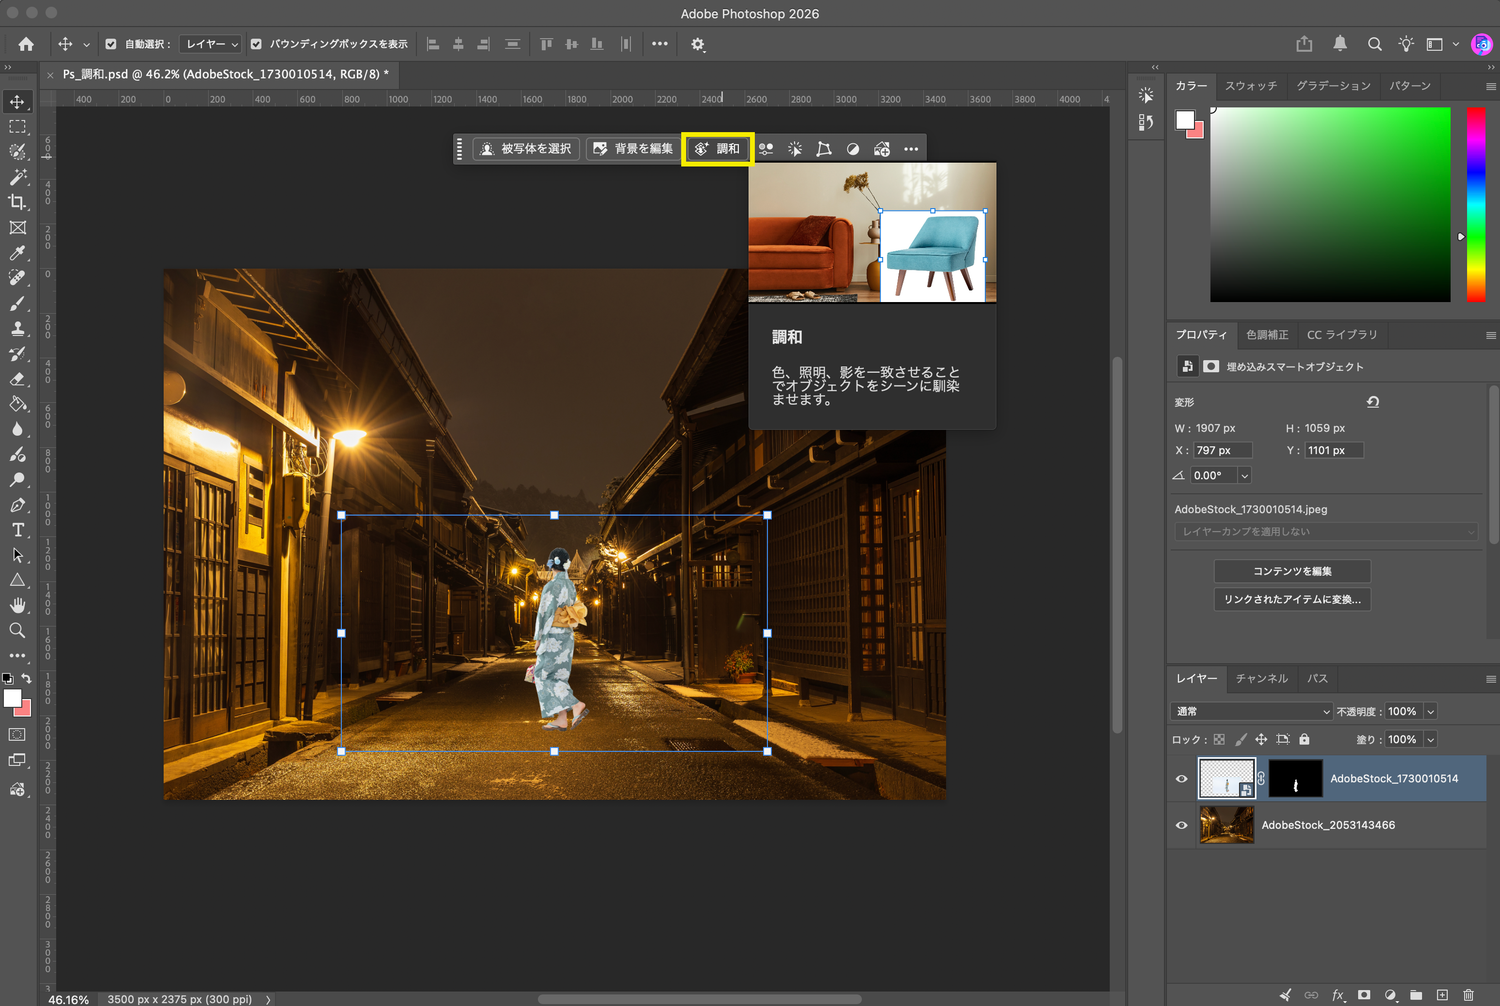This screenshot has width=1500, height=1006.
Task: Open the 通常 blend mode dropdown
Action: (1252, 712)
